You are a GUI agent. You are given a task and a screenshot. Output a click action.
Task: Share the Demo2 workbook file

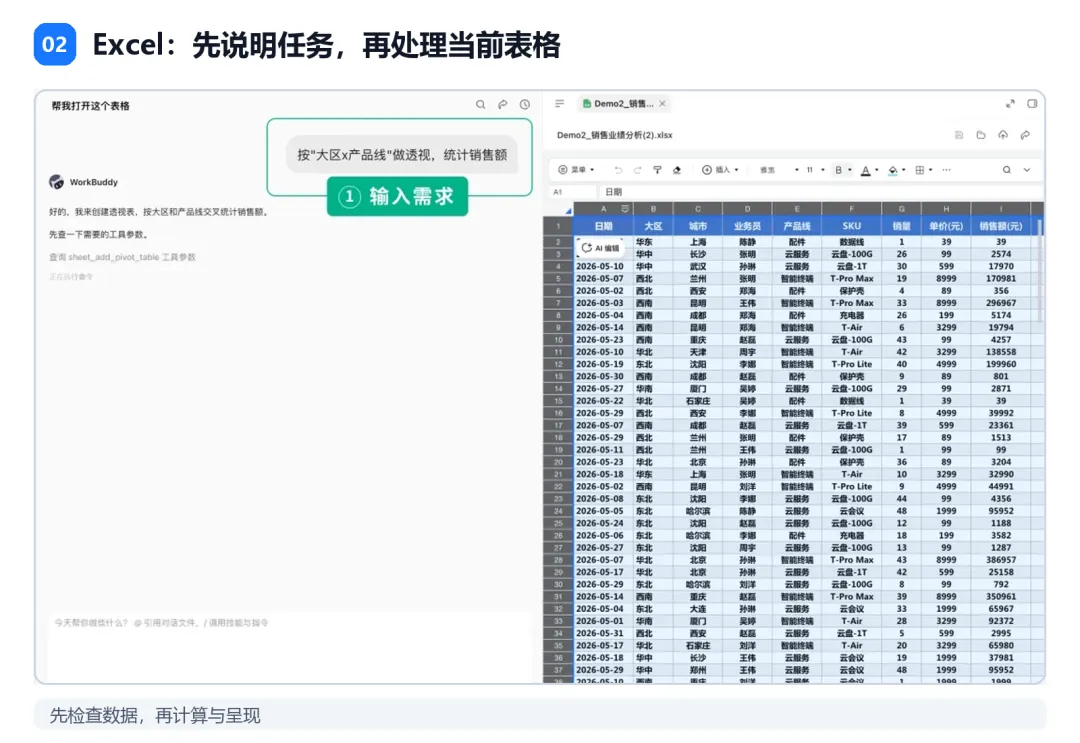pyautogui.click(x=1025, y=135)
